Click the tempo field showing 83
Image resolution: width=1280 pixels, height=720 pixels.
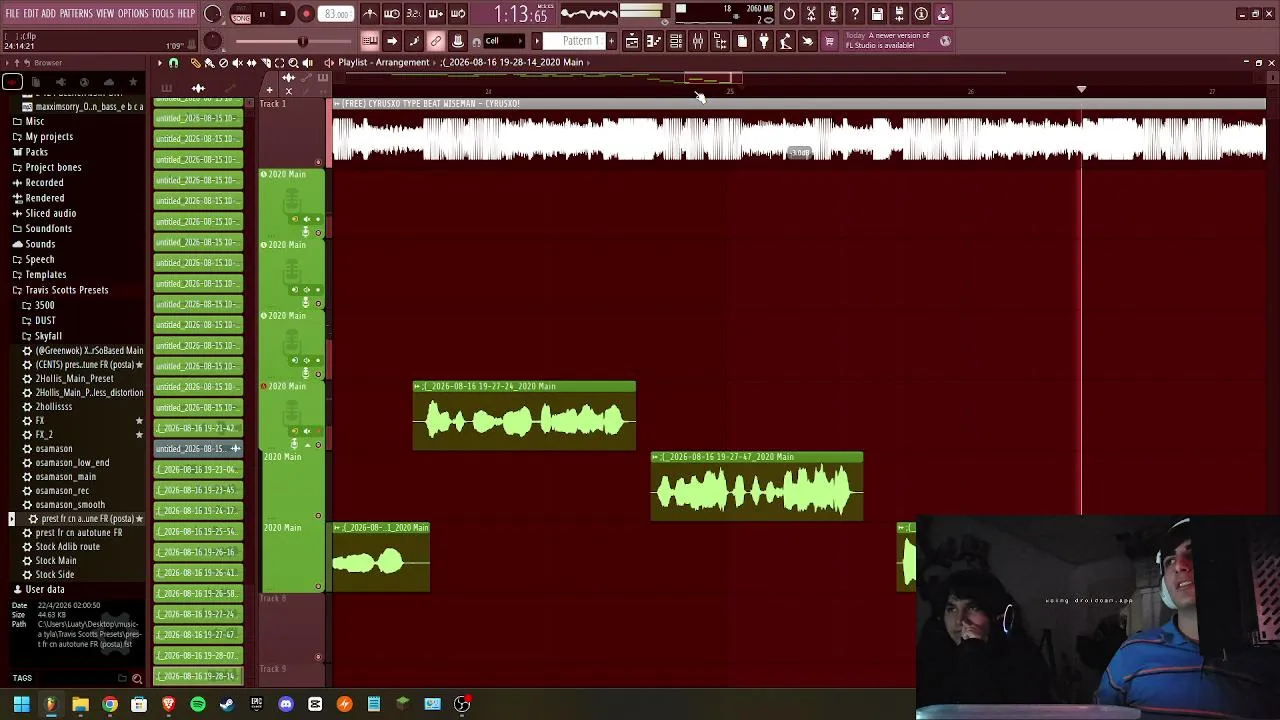[x=336, y=14]
